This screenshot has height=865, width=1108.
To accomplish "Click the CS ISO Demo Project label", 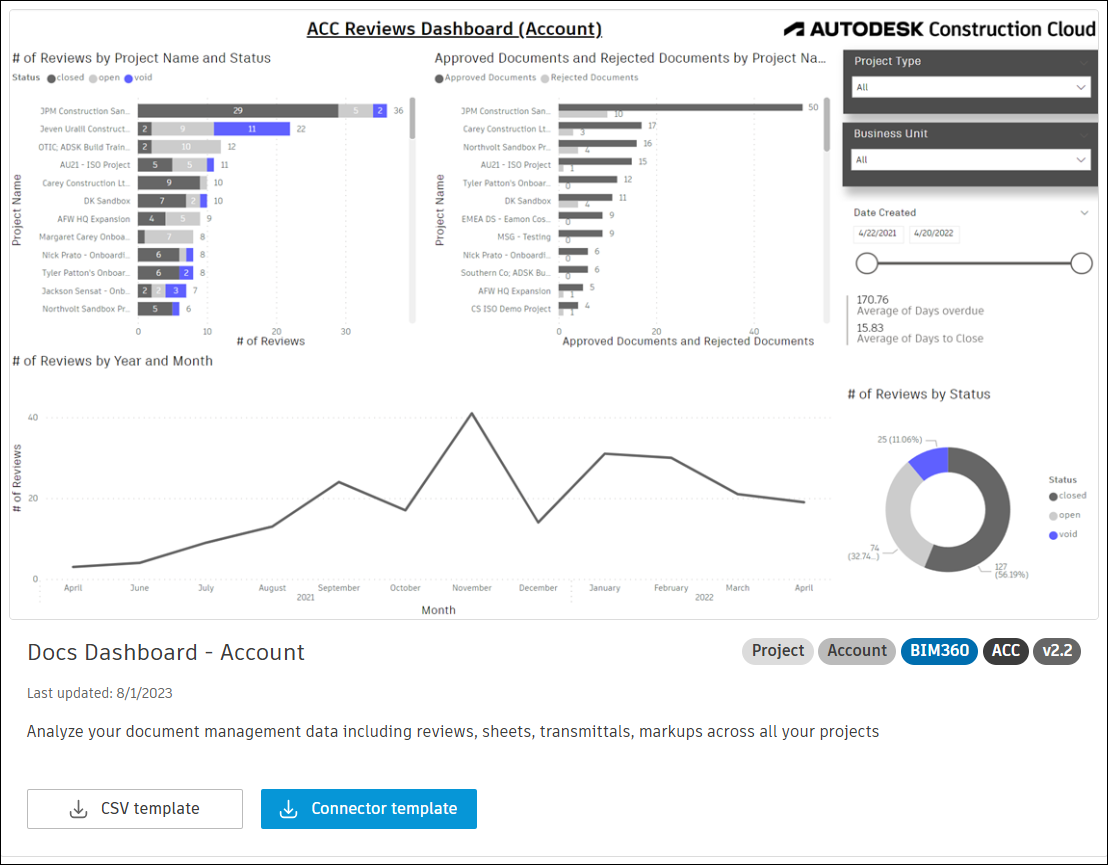I will [x=511, y=309].
